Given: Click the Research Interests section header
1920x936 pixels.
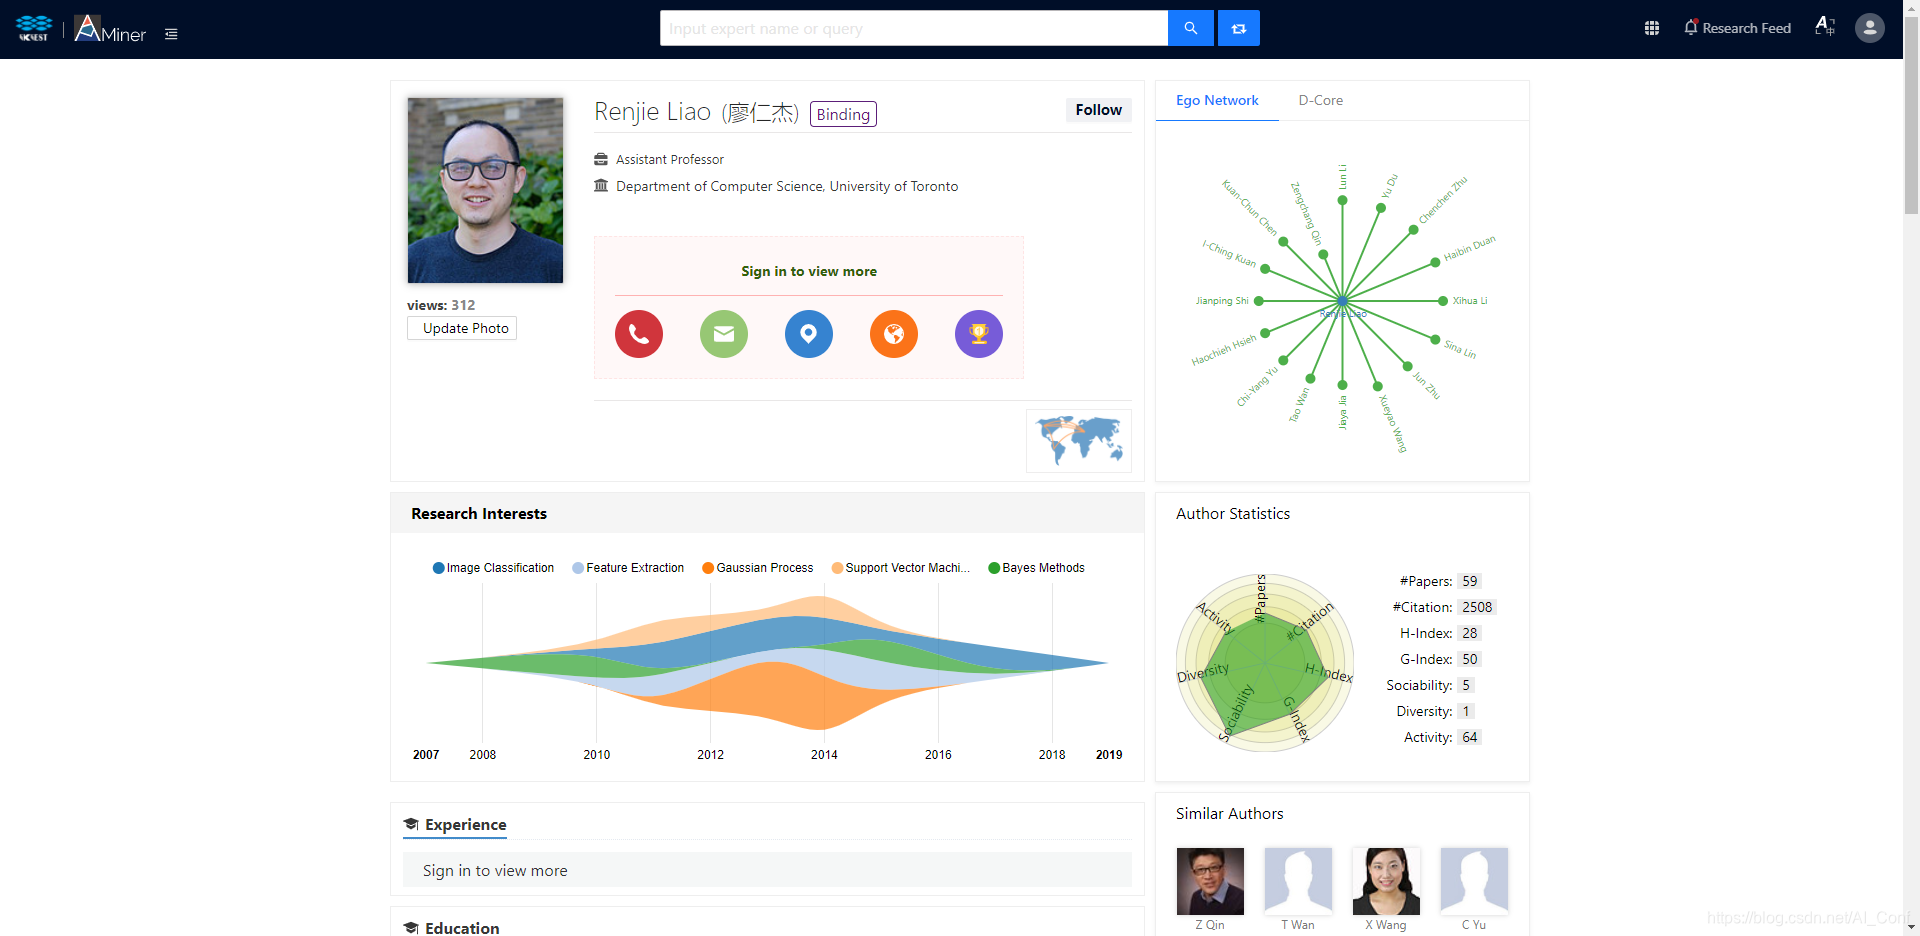Looking at the screenshot, I should pos(767,513).
